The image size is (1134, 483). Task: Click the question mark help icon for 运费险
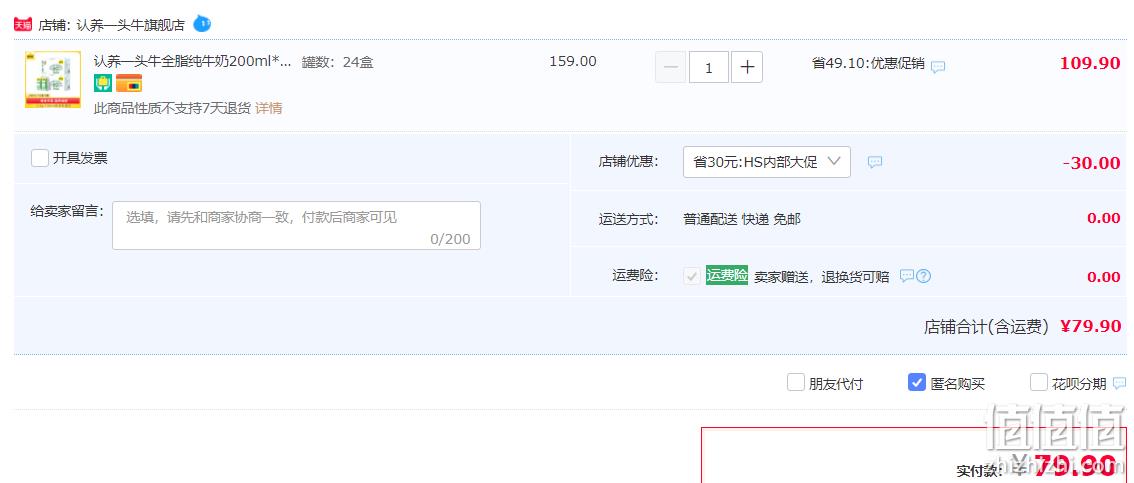coord(924,275)
